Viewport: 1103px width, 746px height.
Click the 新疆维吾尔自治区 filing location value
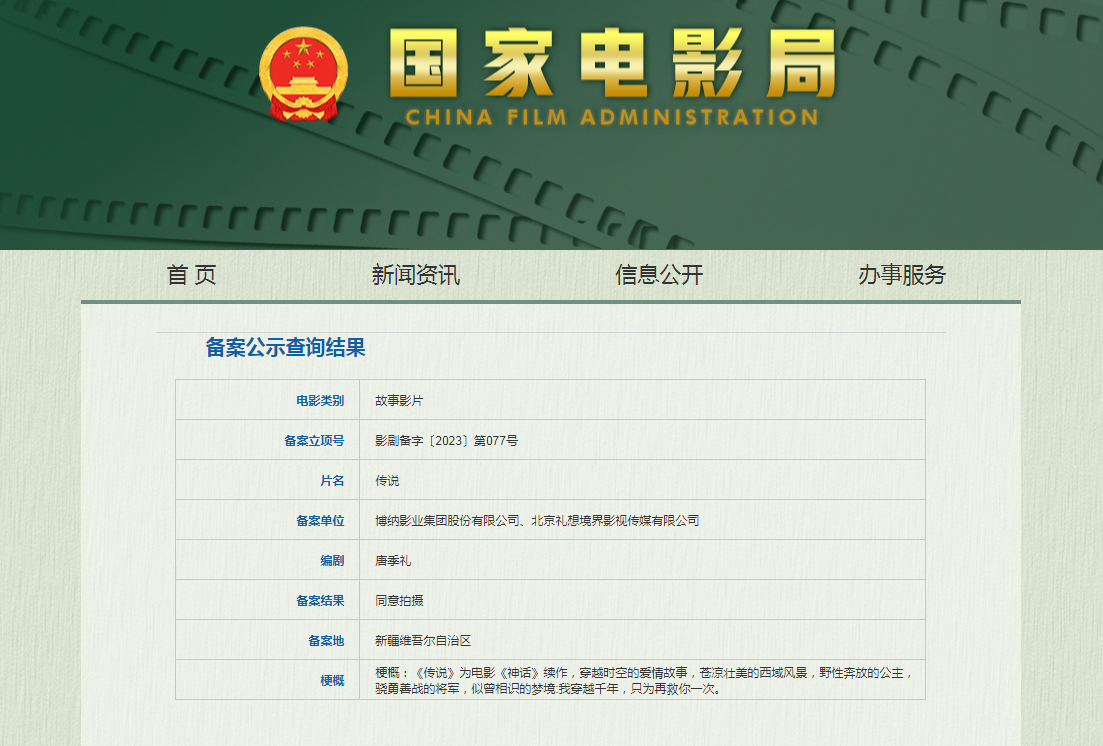point(422,640)
